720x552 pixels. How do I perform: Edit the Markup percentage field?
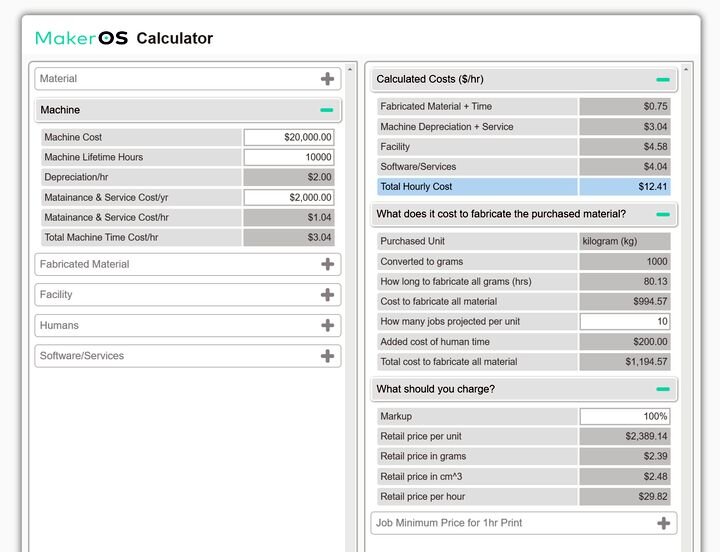tap(624, 417)
